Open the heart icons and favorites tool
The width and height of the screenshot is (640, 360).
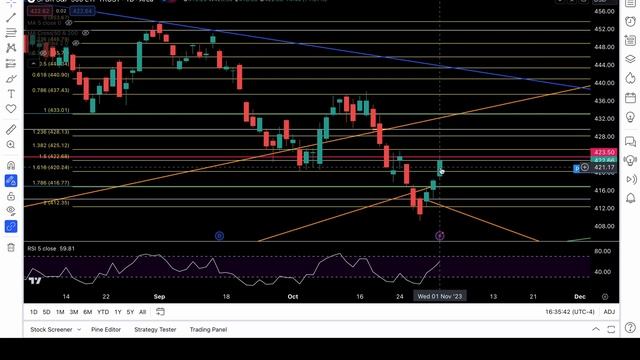pyautogui.click(x=11, y=109)
